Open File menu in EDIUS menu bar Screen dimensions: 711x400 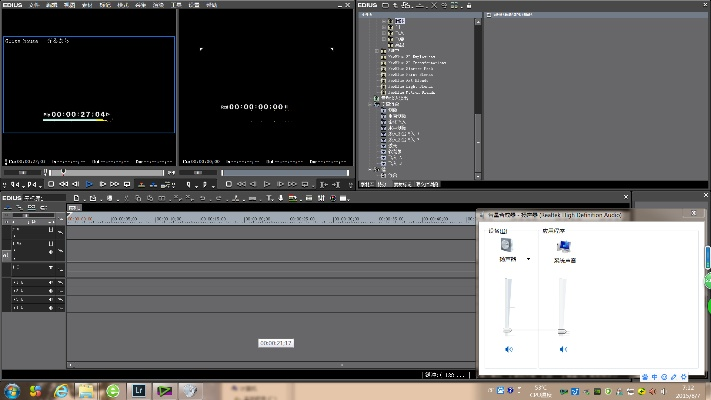tap(34, 5)
